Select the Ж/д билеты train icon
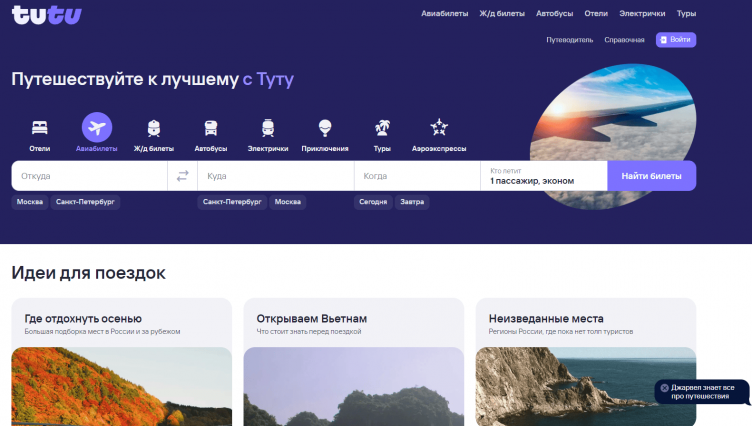Image resolution: width=752 pixels, height=426 pixels. 154,128
